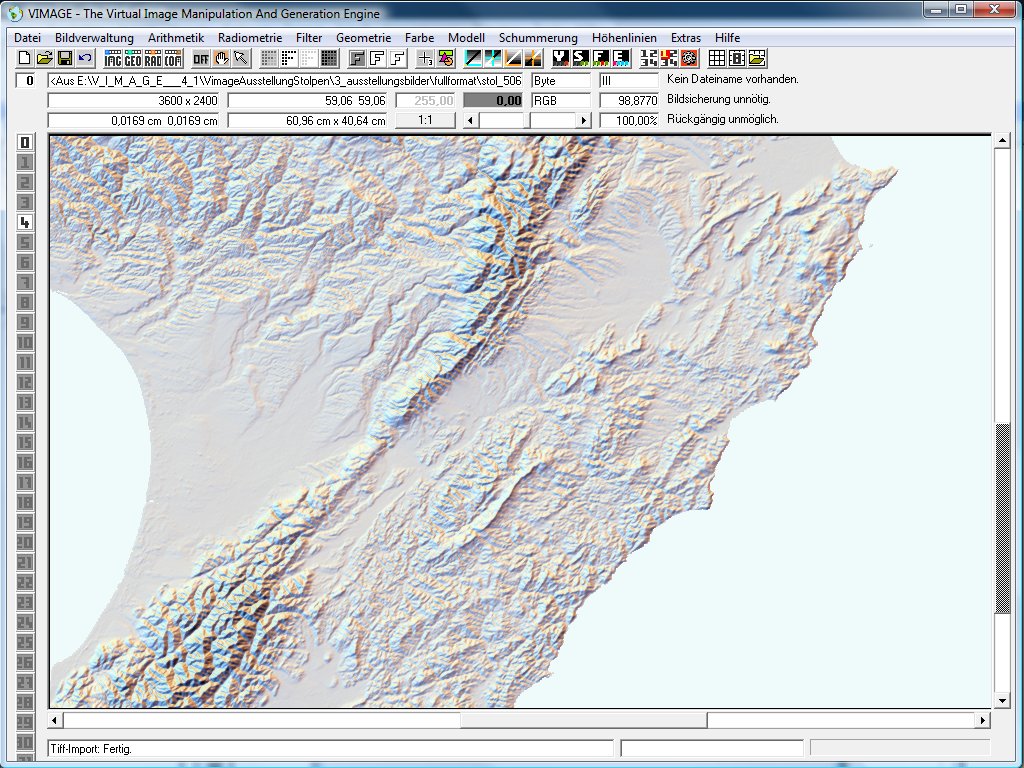Open the Schummerung menu
The width and height of the screenshot is (1024, 768).
pyautogui.click(x=538, y=37)
